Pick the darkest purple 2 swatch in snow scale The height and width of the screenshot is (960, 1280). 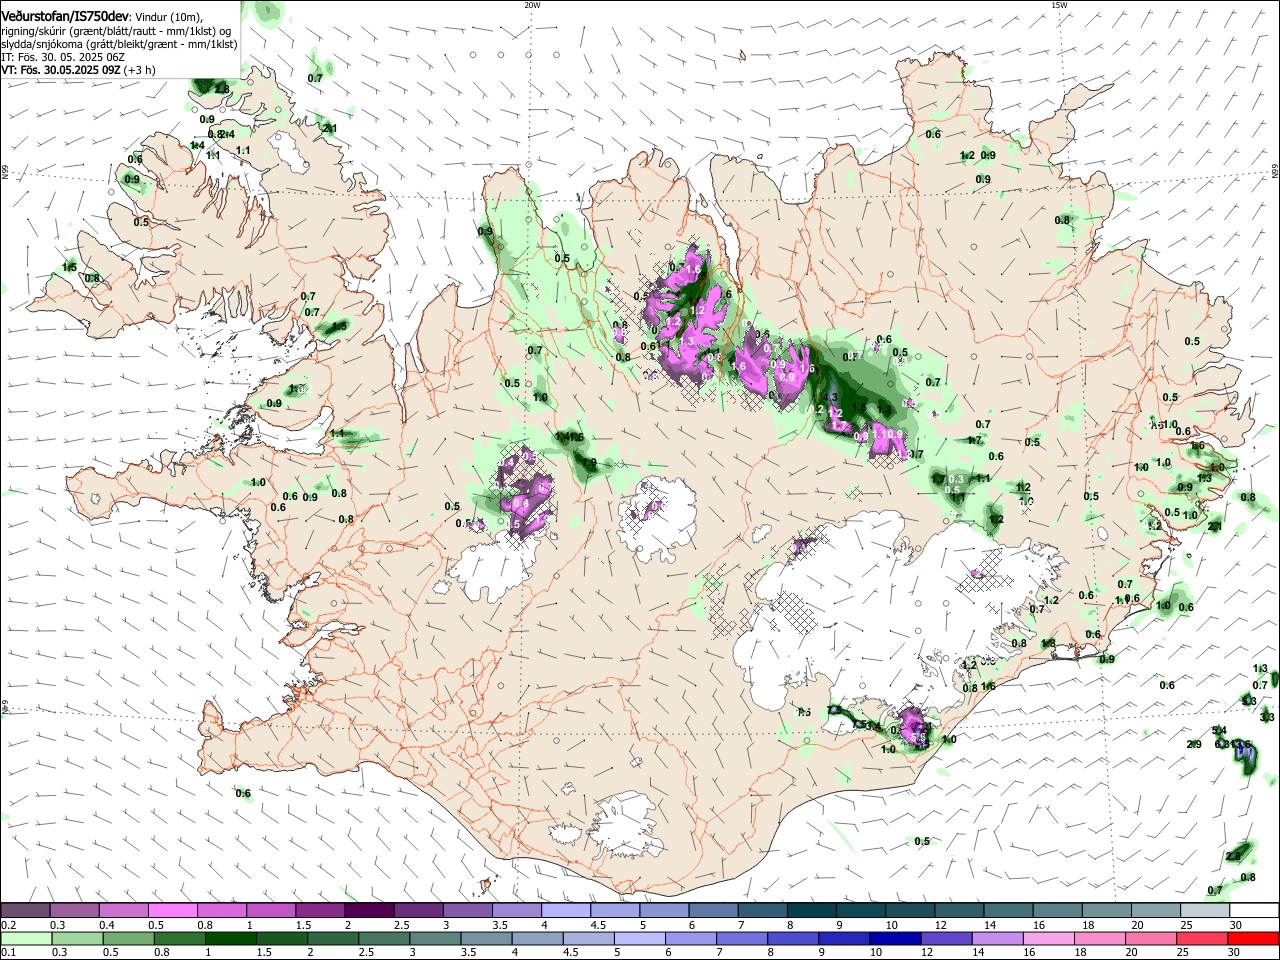369,910
